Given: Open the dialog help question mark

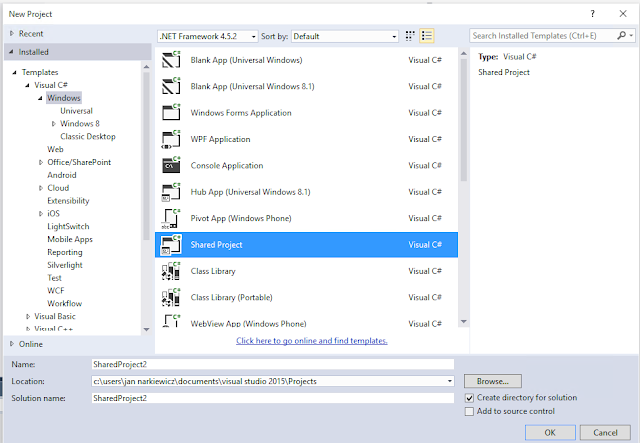Looking at the screenshot, I should pos(593,13).
